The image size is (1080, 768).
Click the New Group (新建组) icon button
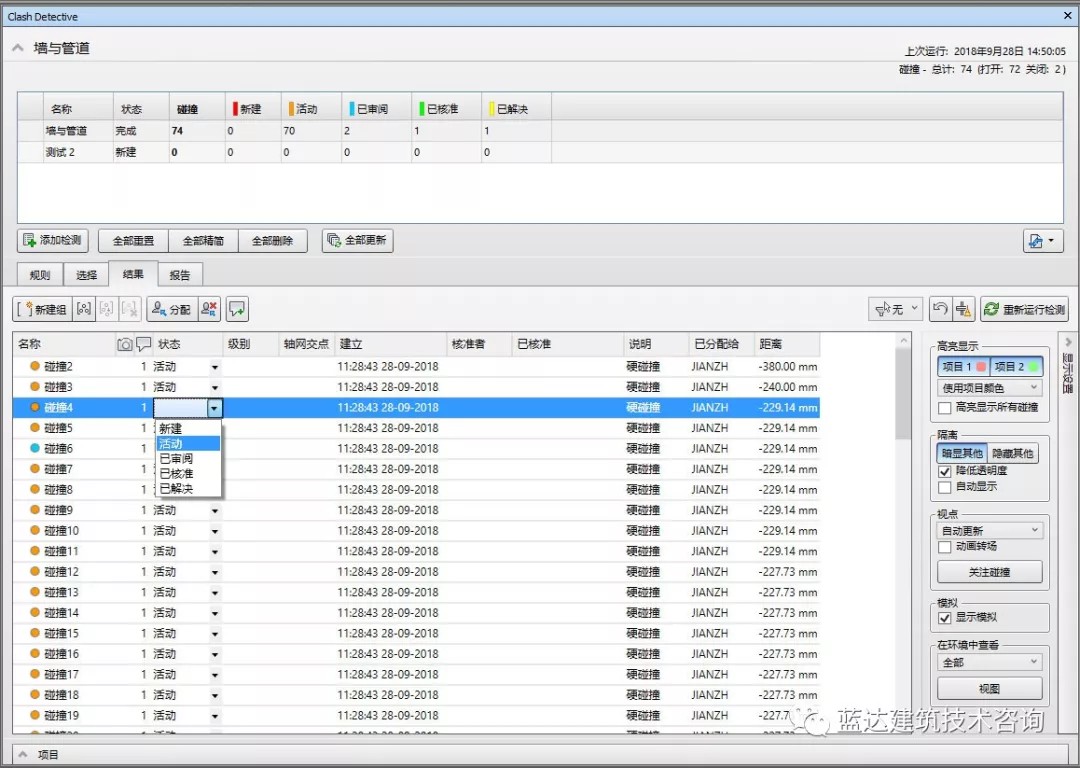pyautogui.click(x=42, y=310)
